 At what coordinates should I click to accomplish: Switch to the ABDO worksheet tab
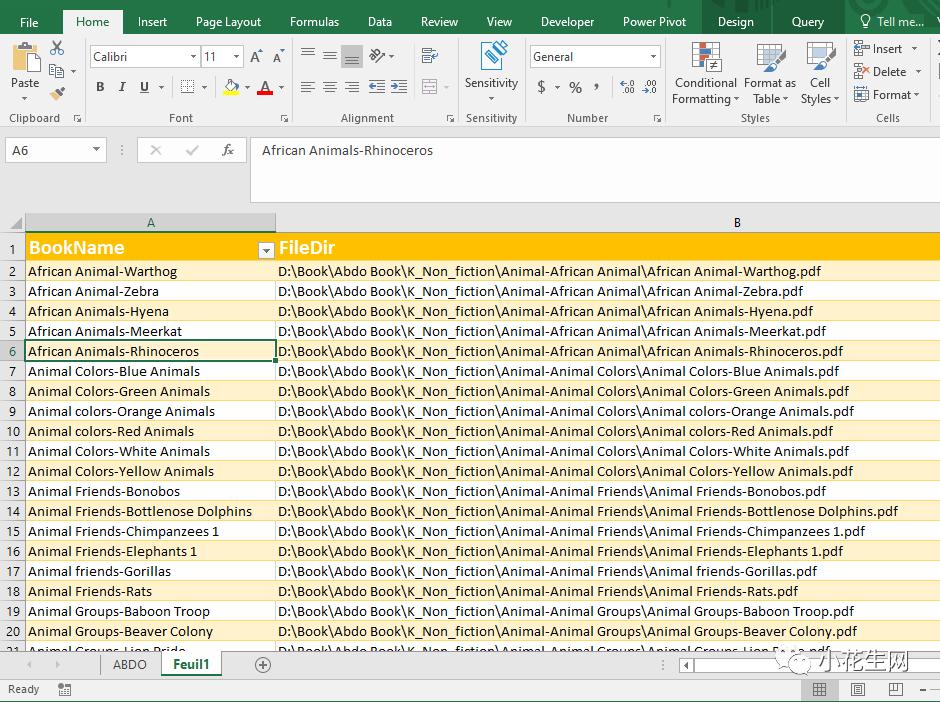[130, 664]
